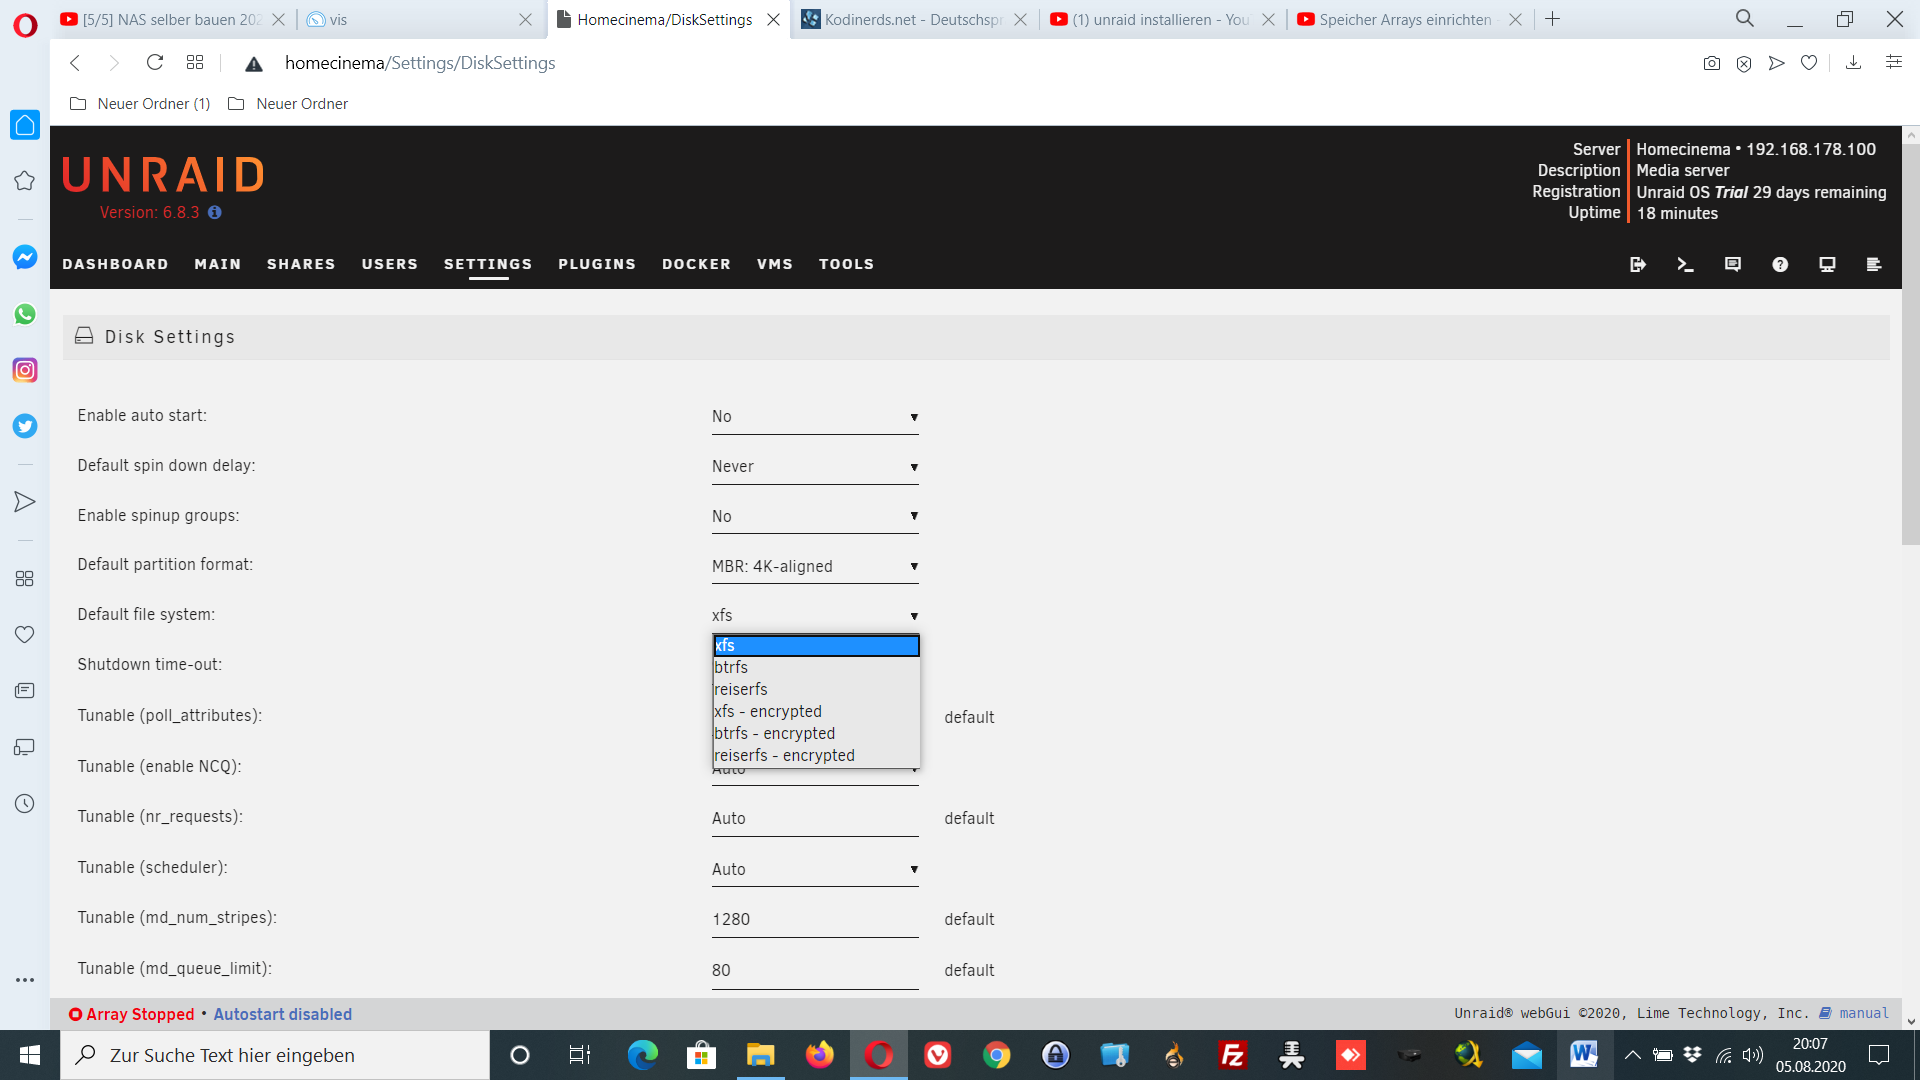Screen dimensions: 1920x1080
Task: Click the new tab plus button
Action: click(1553, 19)
